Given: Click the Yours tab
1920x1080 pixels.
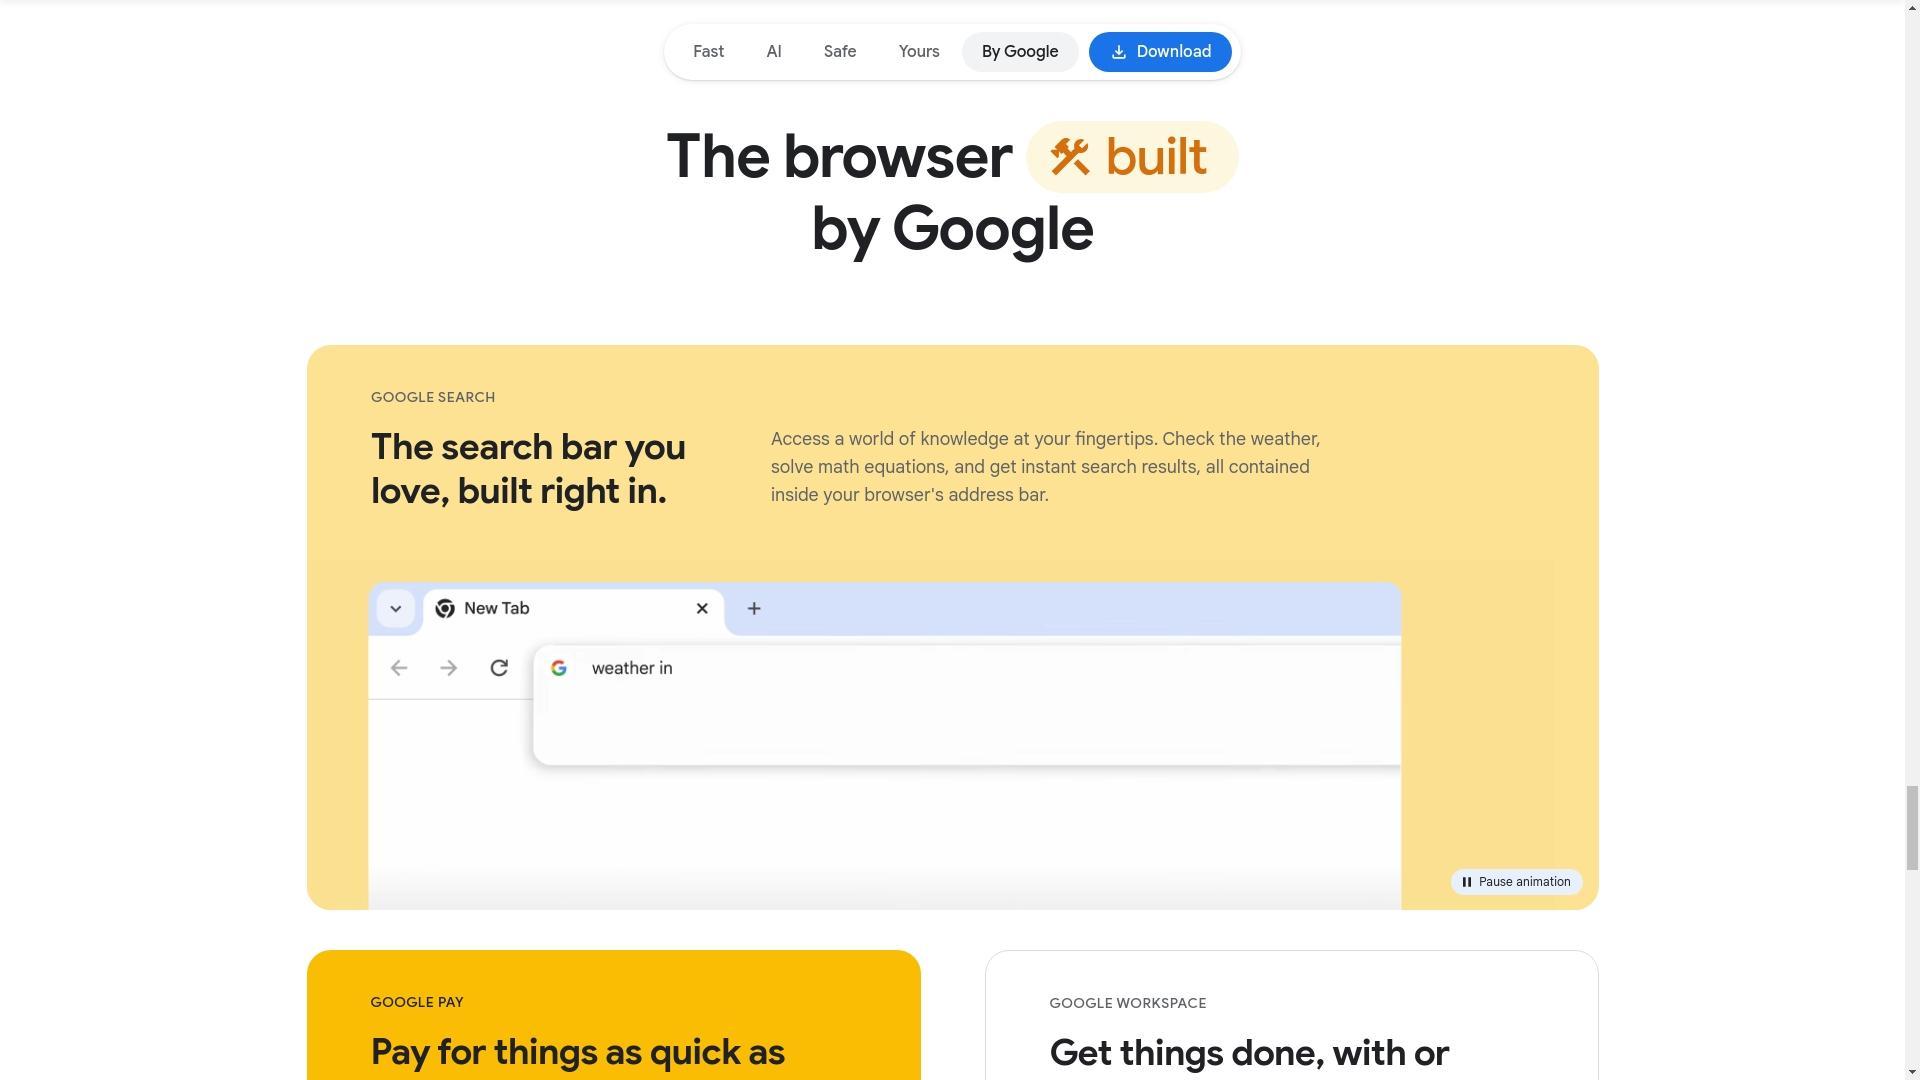Looking at the screenshot, I should point(919,51).
